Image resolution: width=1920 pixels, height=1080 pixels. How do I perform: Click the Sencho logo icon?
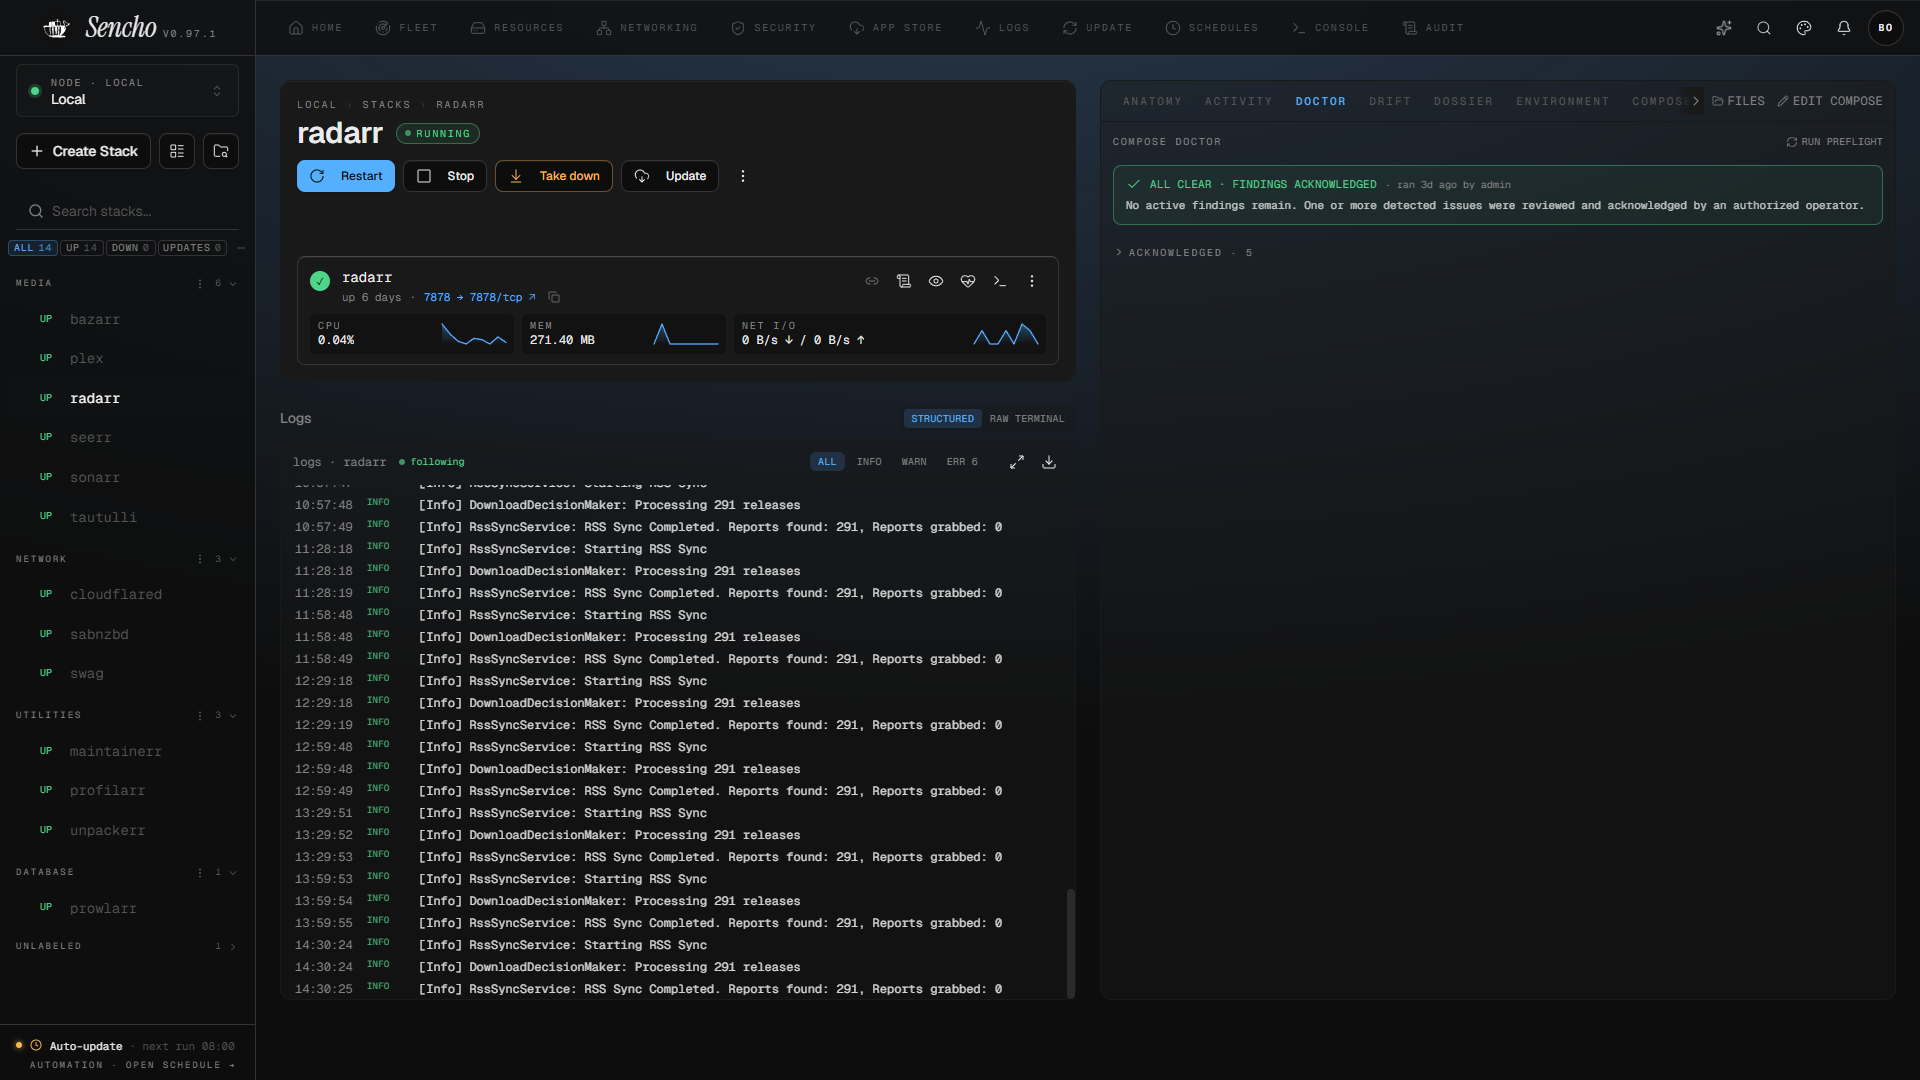click(x=56, y=28)
